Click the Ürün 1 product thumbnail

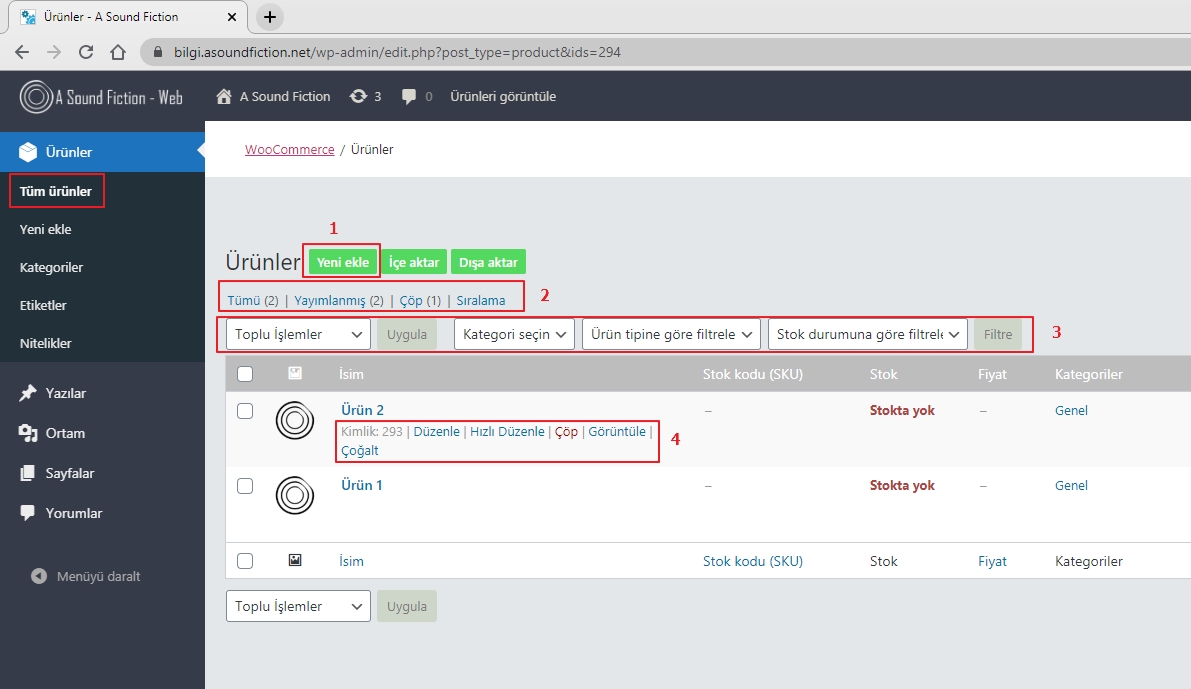point(294,494)
